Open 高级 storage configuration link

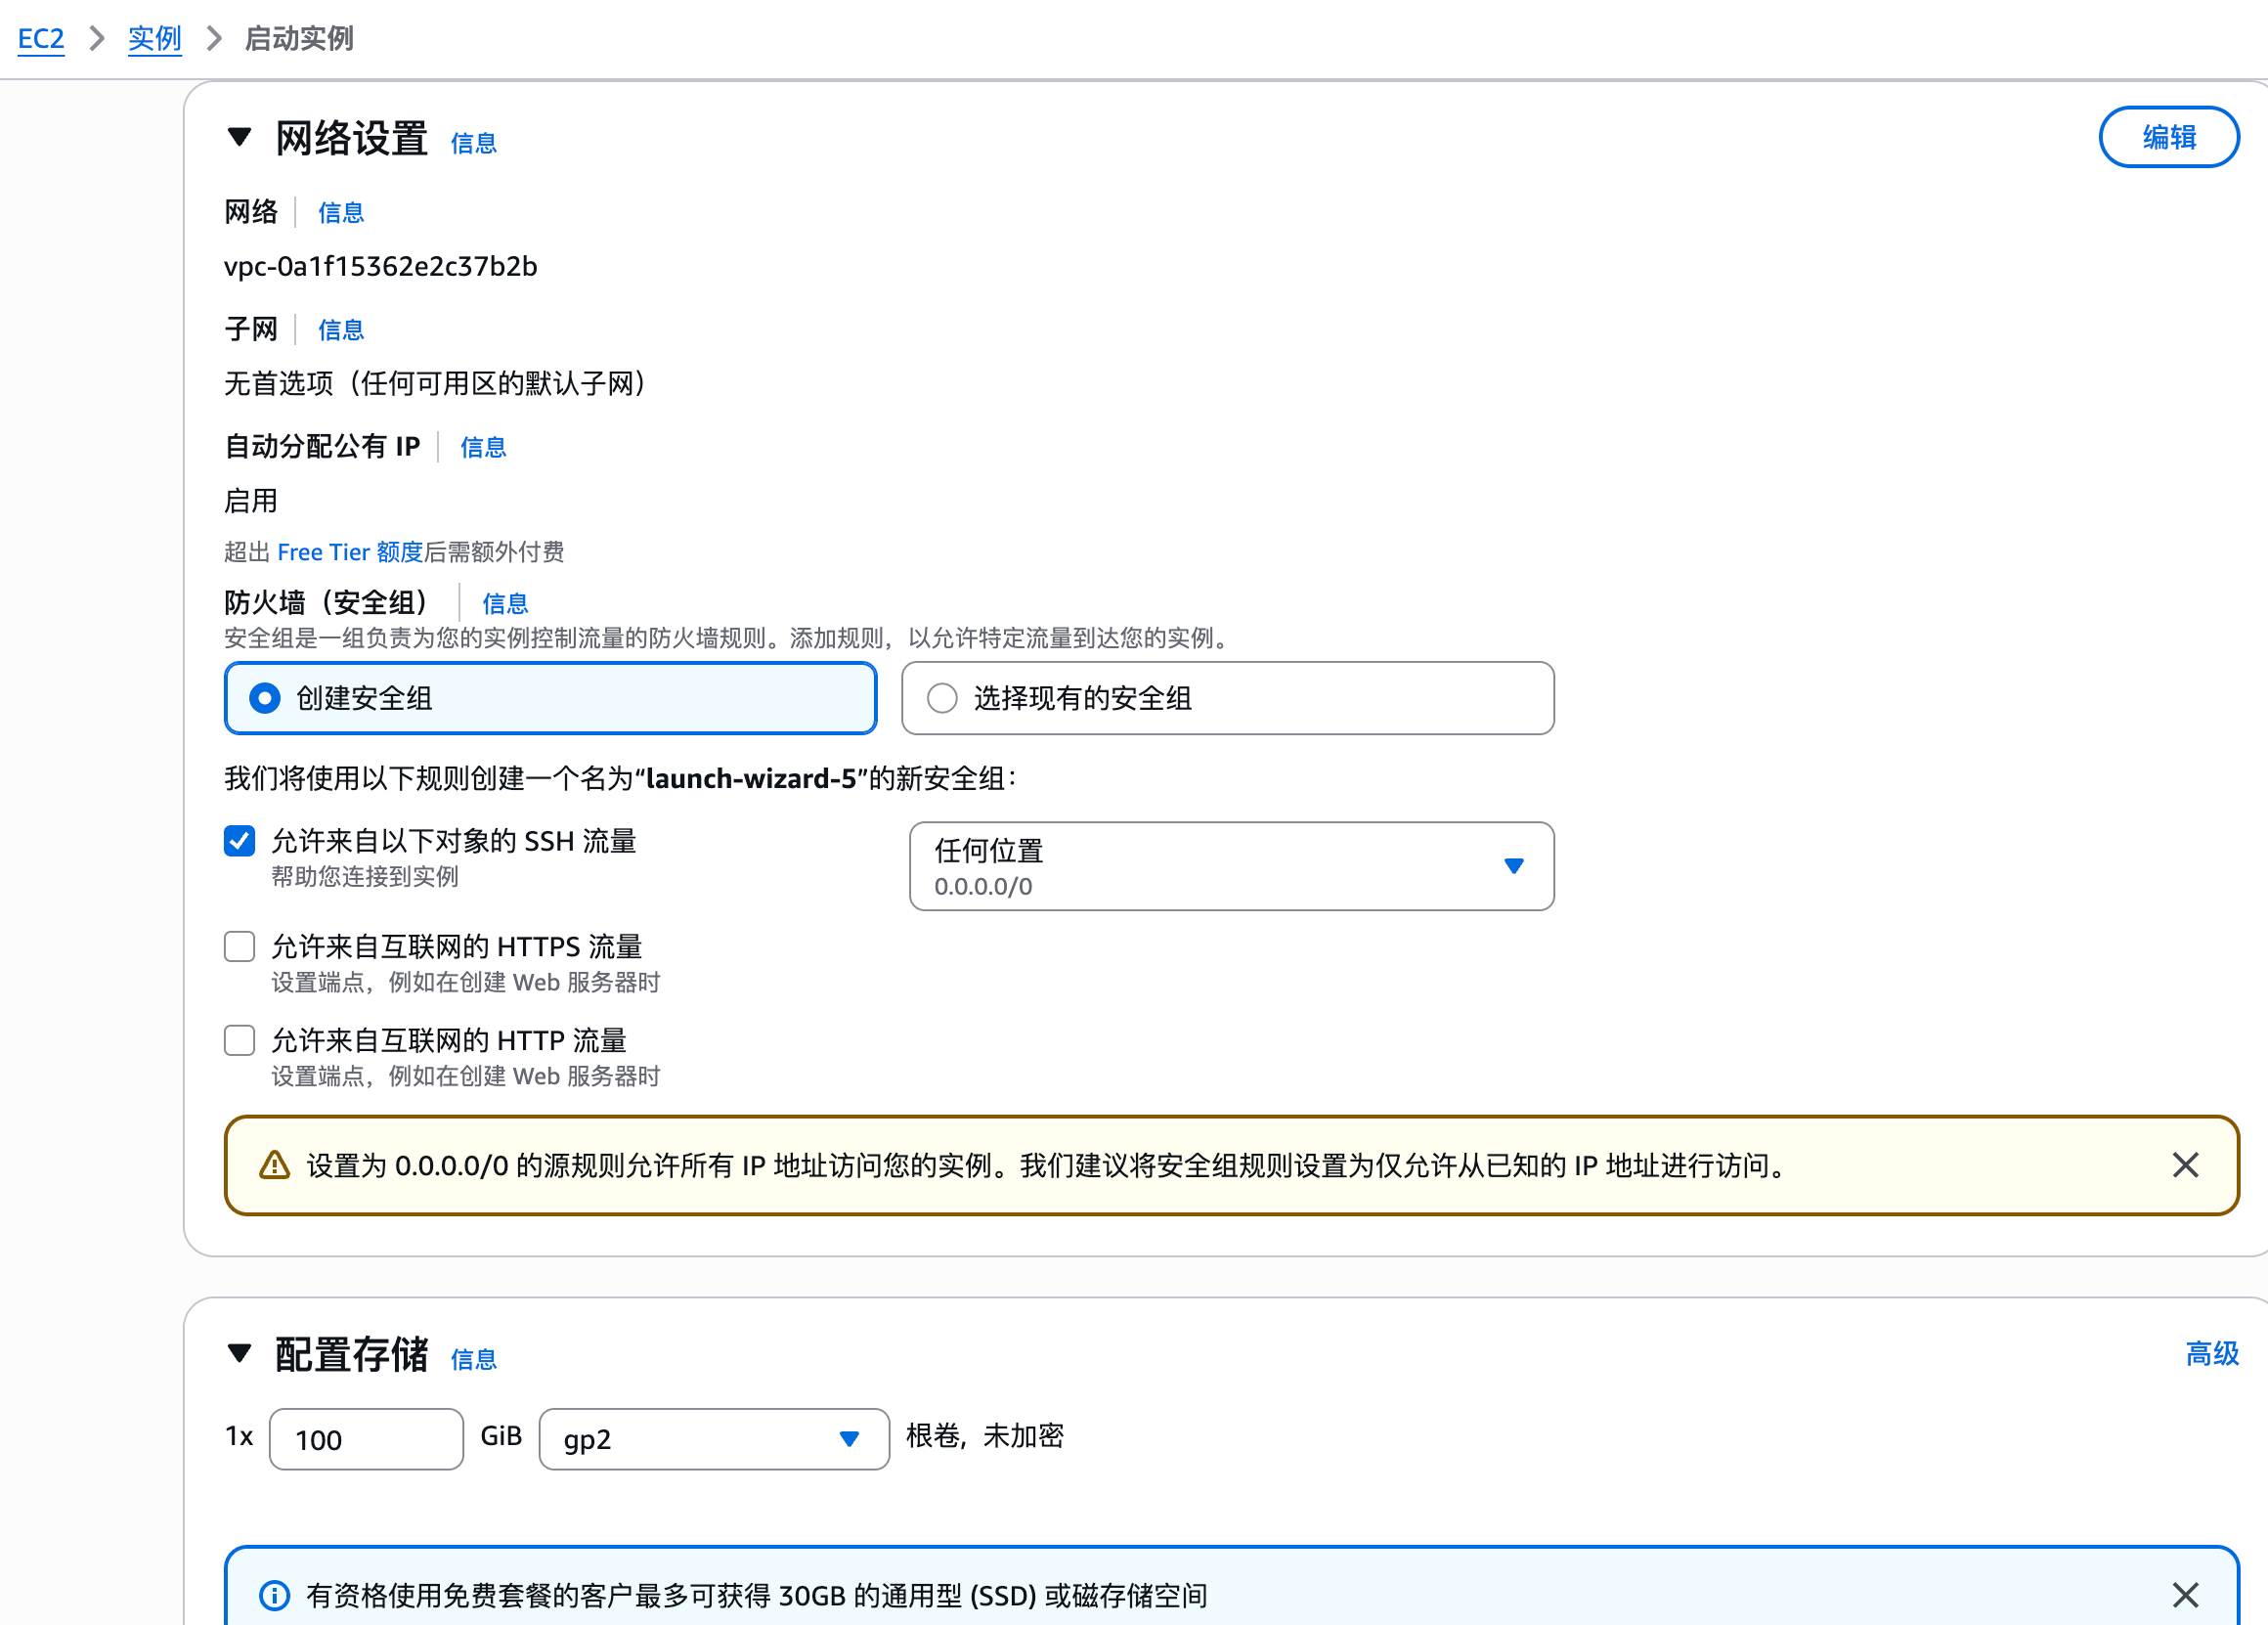click(2211, 1353)
